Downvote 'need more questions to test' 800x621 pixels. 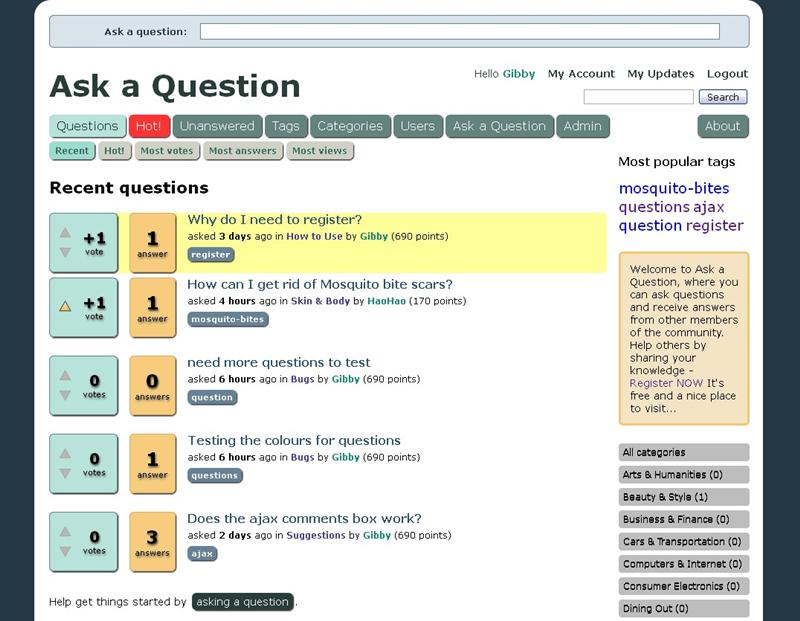pos(65,395)
